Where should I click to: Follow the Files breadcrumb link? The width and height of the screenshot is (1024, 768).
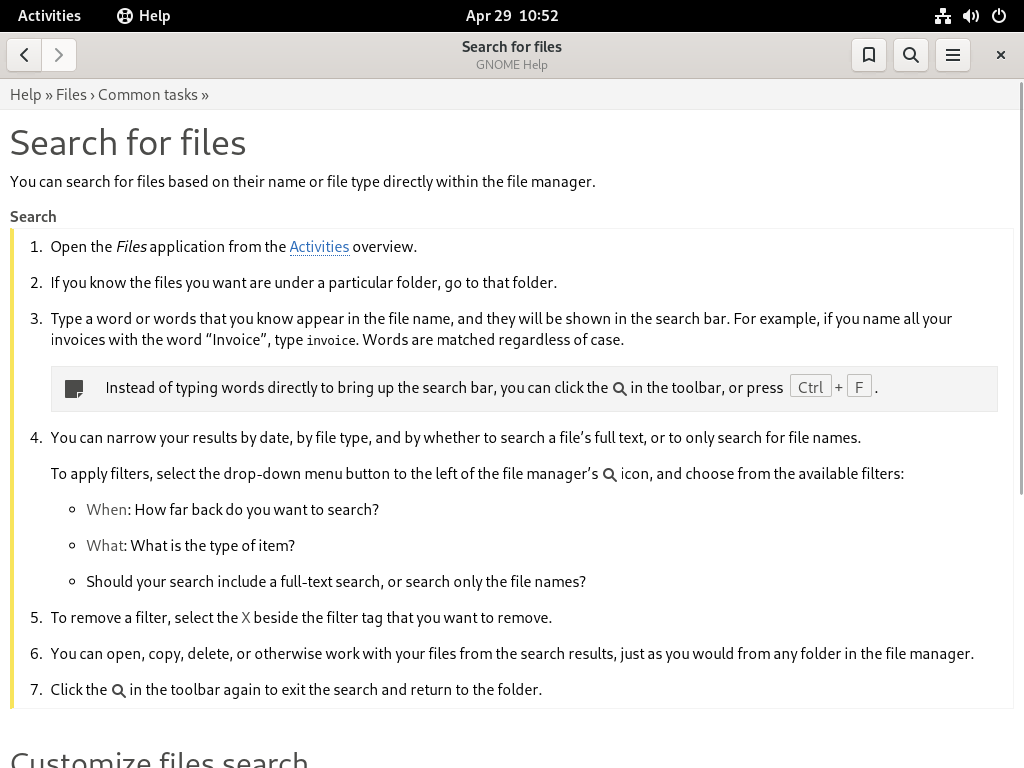(71, 95)
